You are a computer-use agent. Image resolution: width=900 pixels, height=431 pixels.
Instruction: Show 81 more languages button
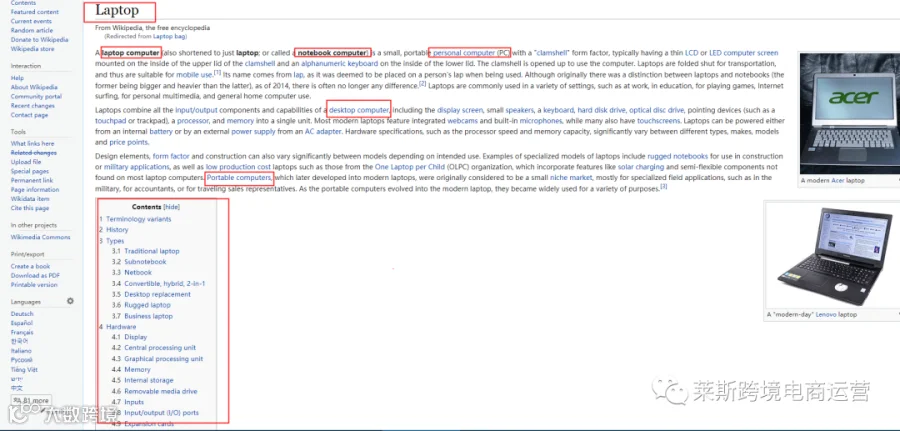pyautogui.click(x=32, y=400)
